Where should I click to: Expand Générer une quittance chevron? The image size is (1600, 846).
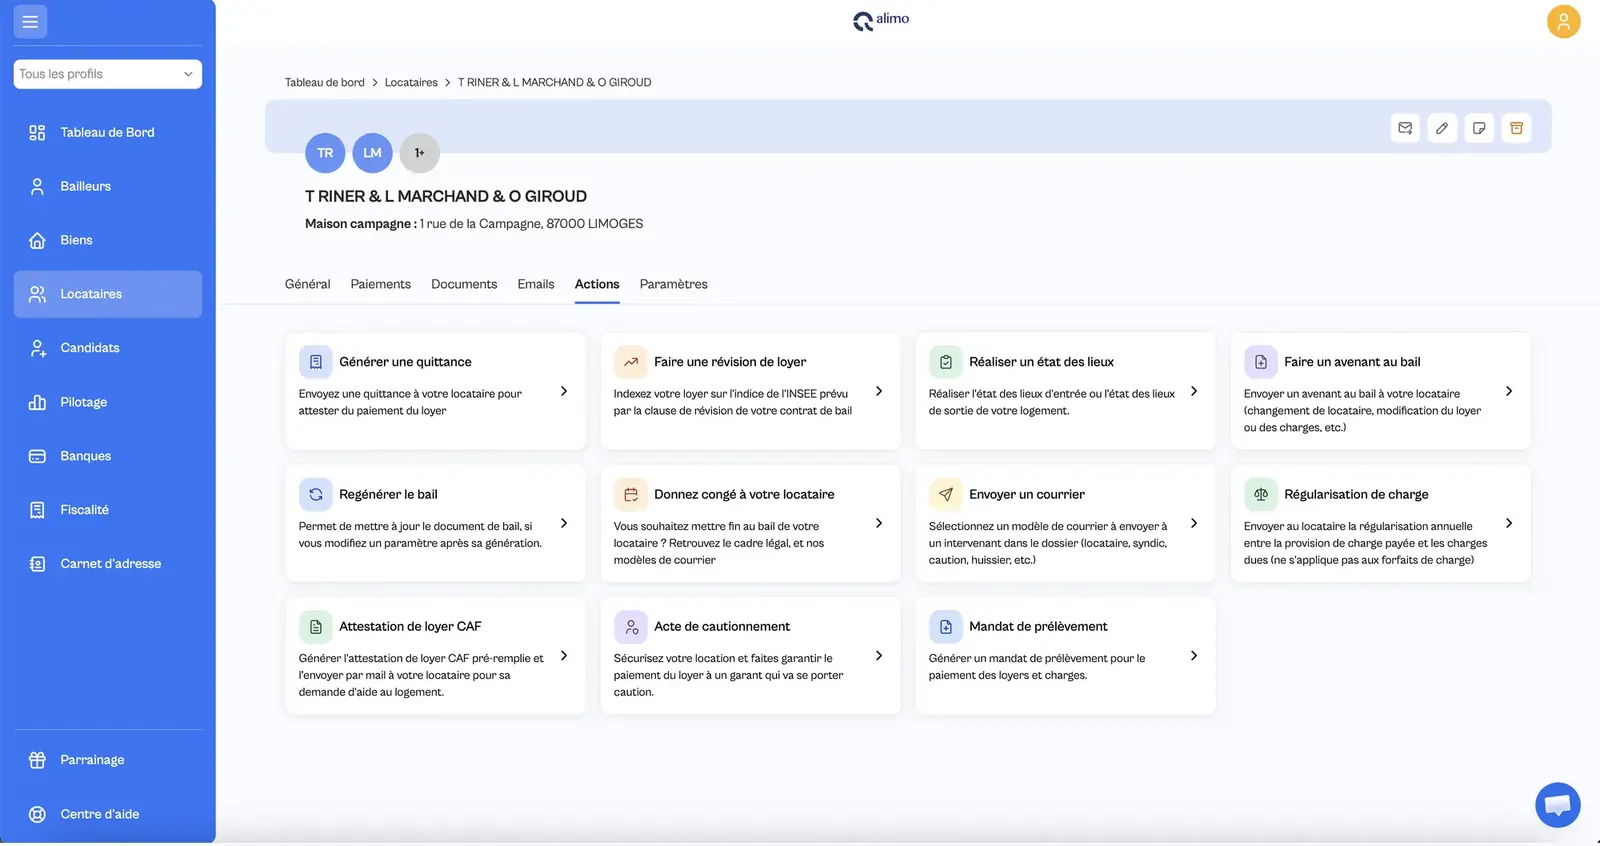564,391
